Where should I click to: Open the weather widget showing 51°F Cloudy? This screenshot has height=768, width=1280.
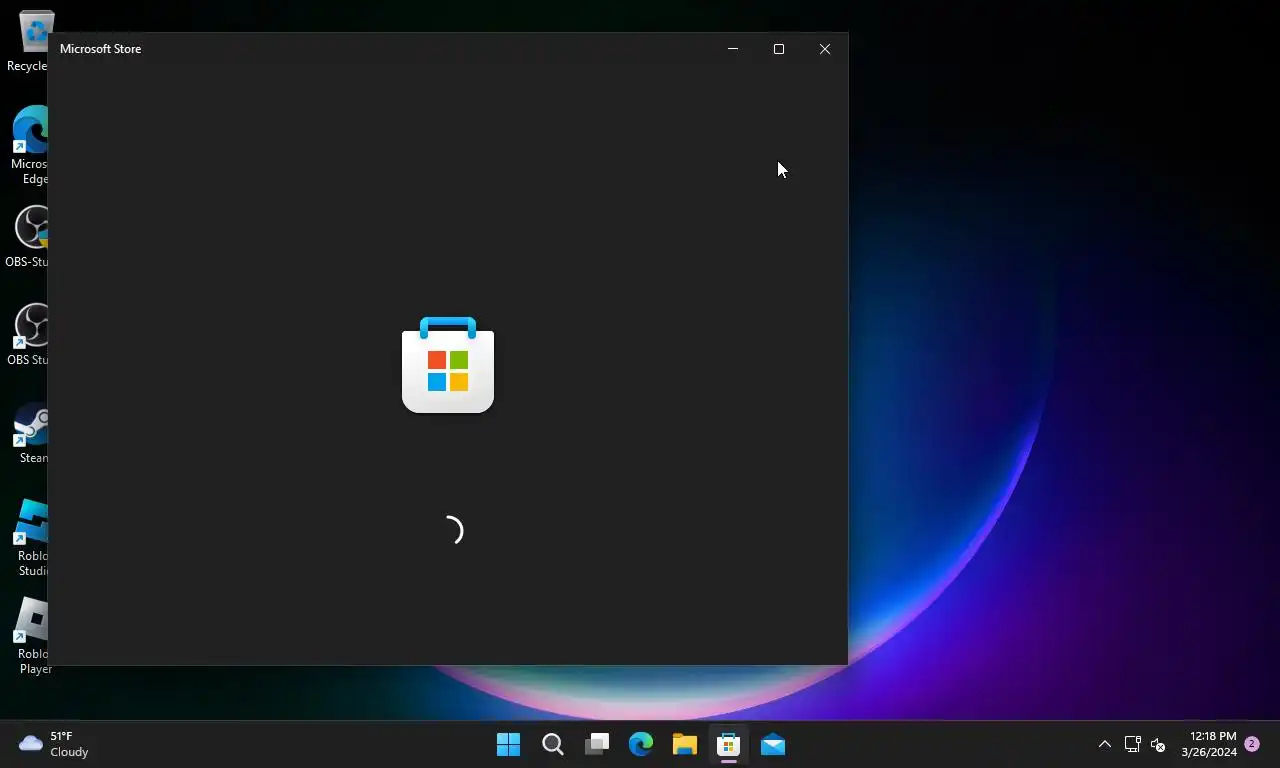tap(54, 744)
